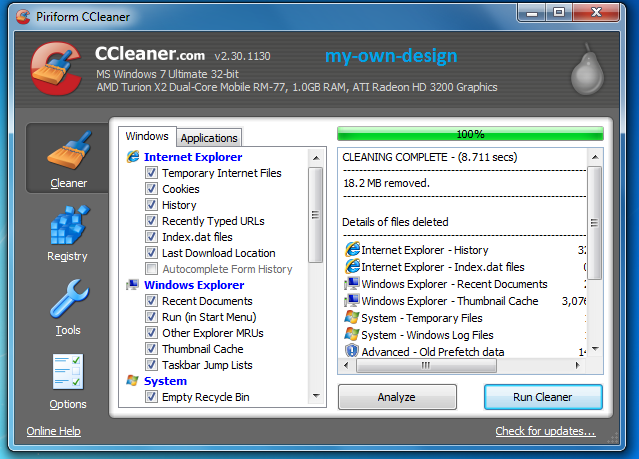
Task: Click computer icon beside Thumbnail Cache result
Action: pyautogui.click(x=352, y=301)
